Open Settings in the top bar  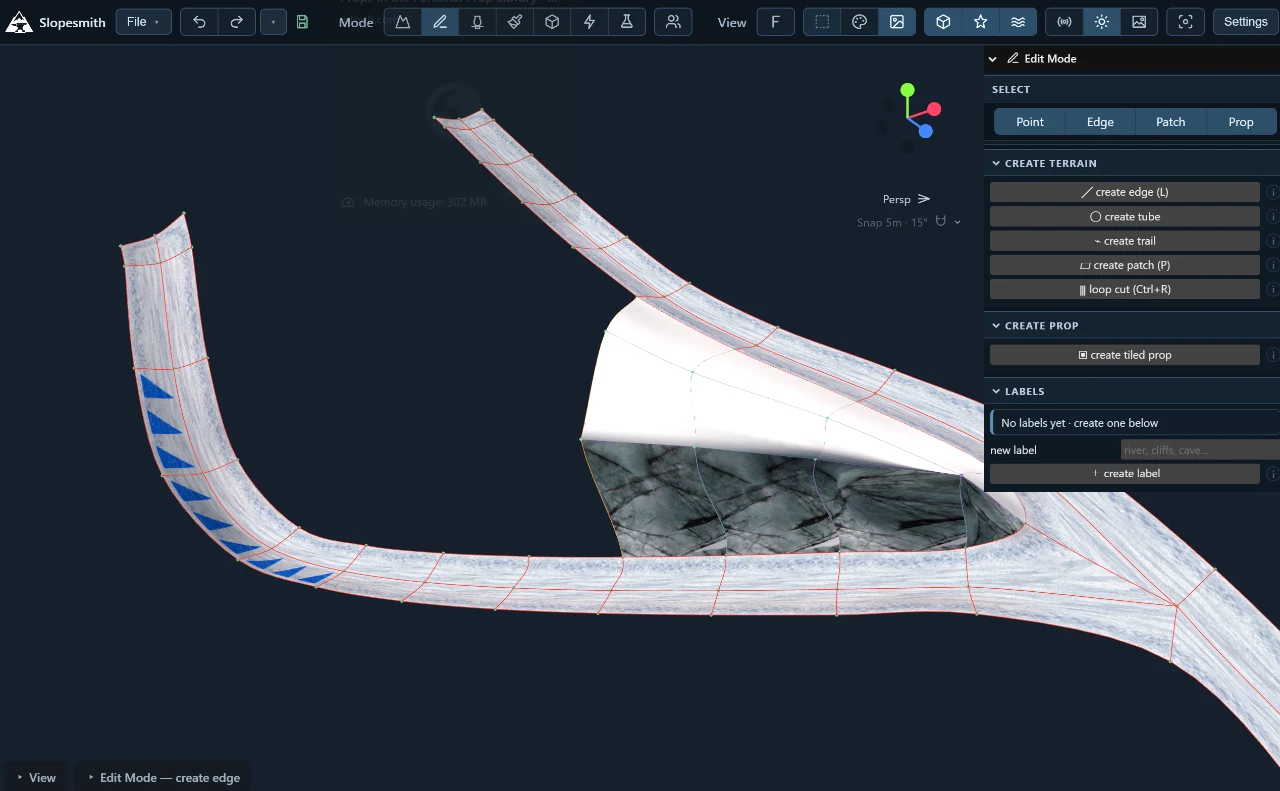[x=1245, y=22]
